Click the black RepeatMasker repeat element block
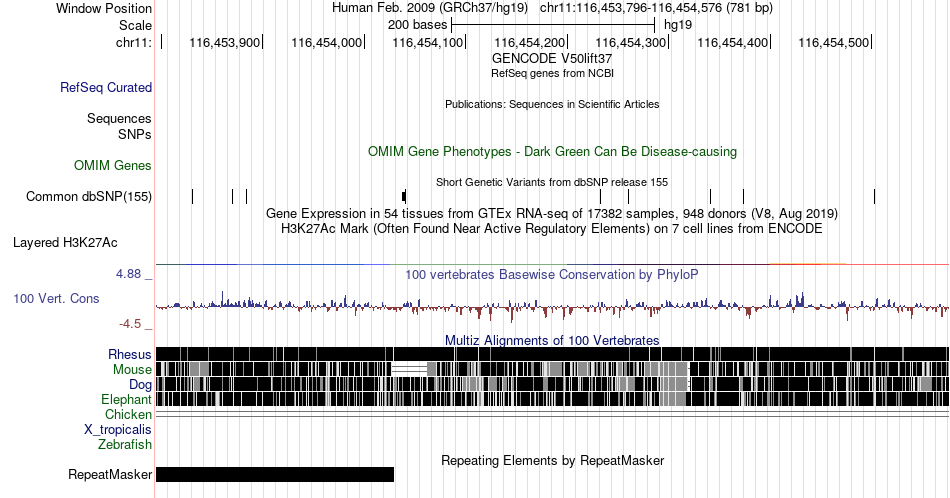This screenshot has width=950, height=498. click(275, 474)
